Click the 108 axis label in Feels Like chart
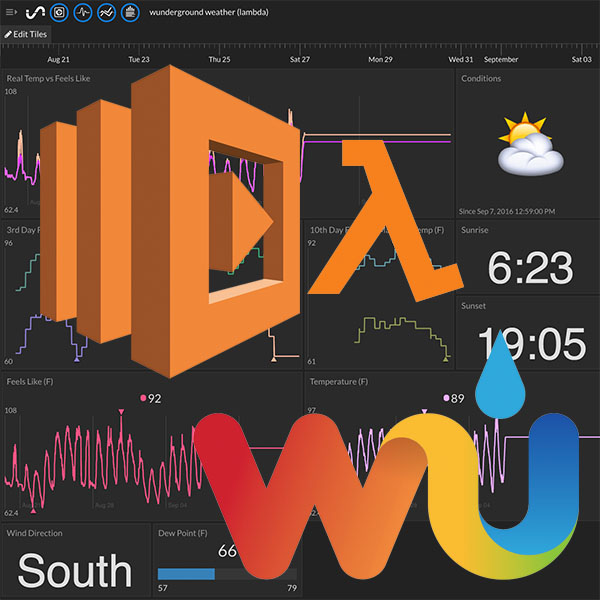The height and width of the screenshot is (600, 600). pos(10,410)
